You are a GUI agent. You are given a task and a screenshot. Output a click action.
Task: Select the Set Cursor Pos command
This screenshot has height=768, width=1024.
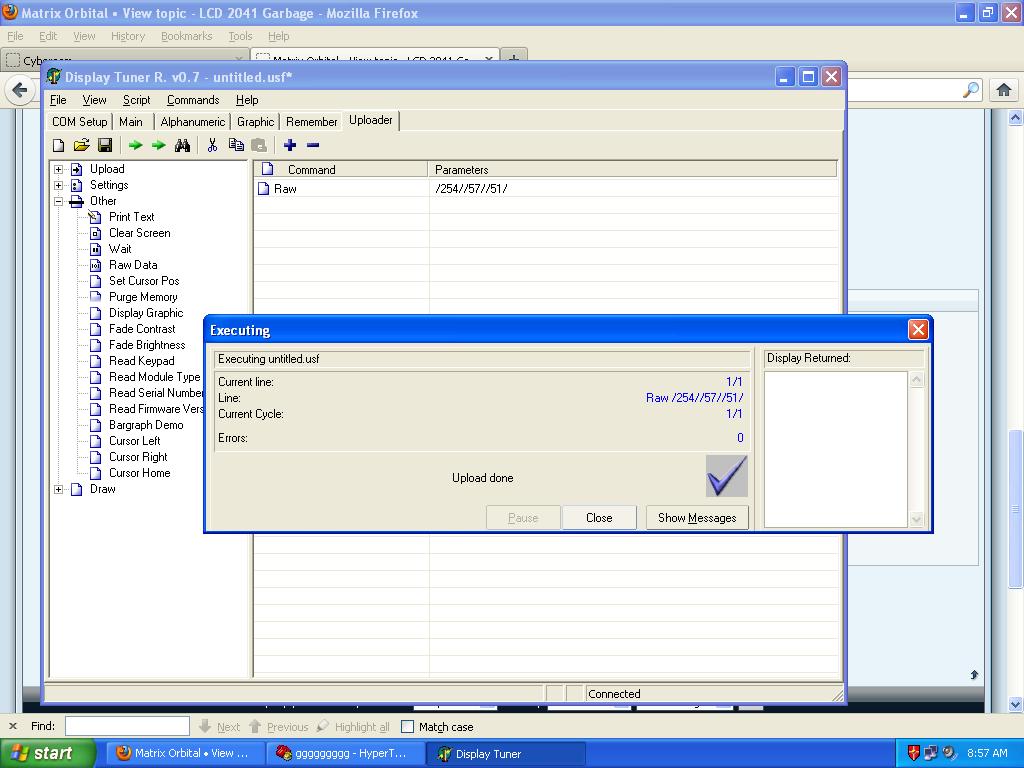coord(144,281)
